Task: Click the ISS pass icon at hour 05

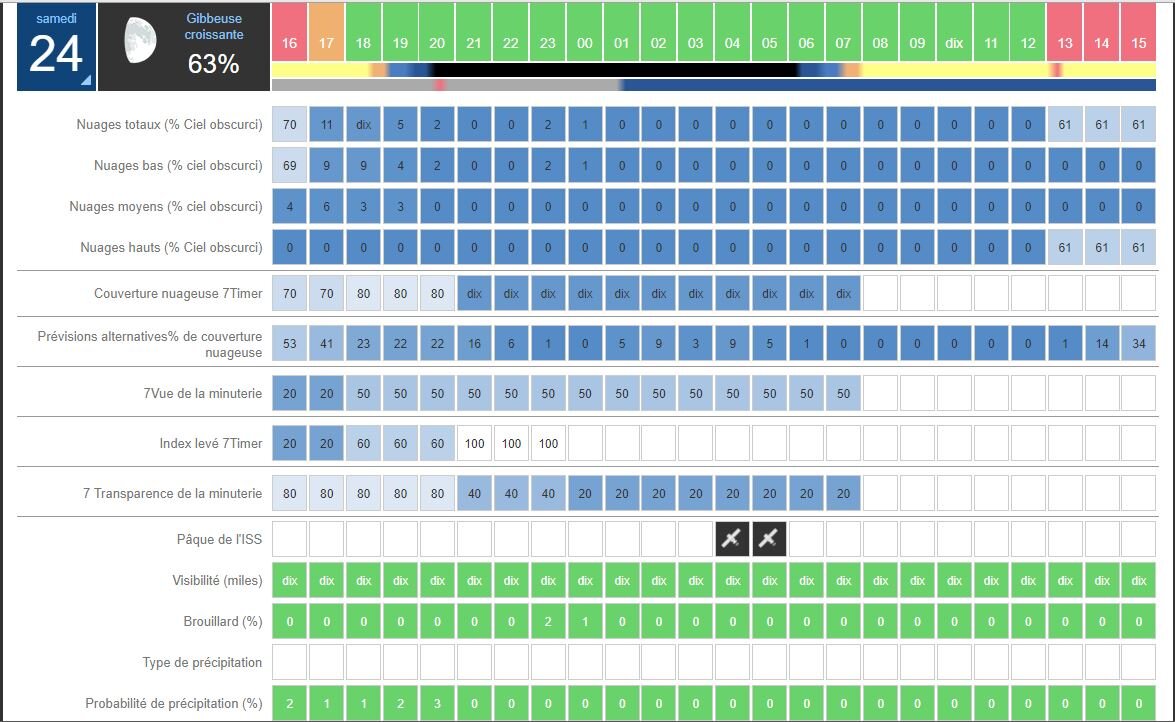Action: [770, 540]
